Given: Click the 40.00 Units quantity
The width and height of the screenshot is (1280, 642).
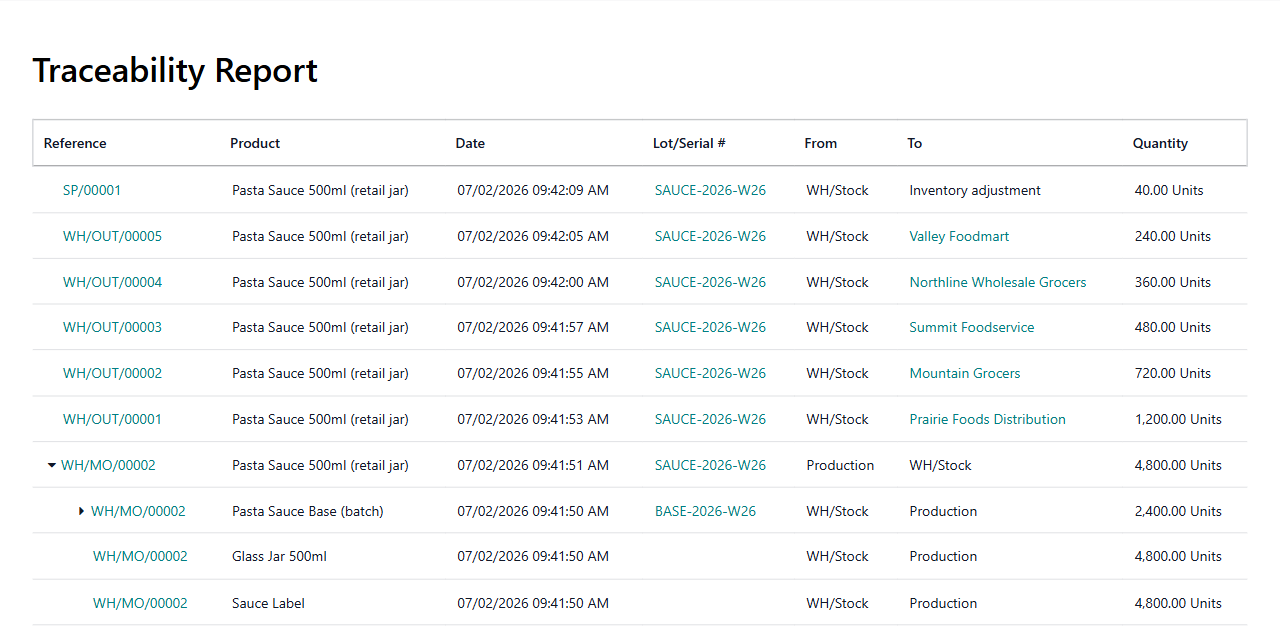Looking at the screenshot, I should 1168,190.
